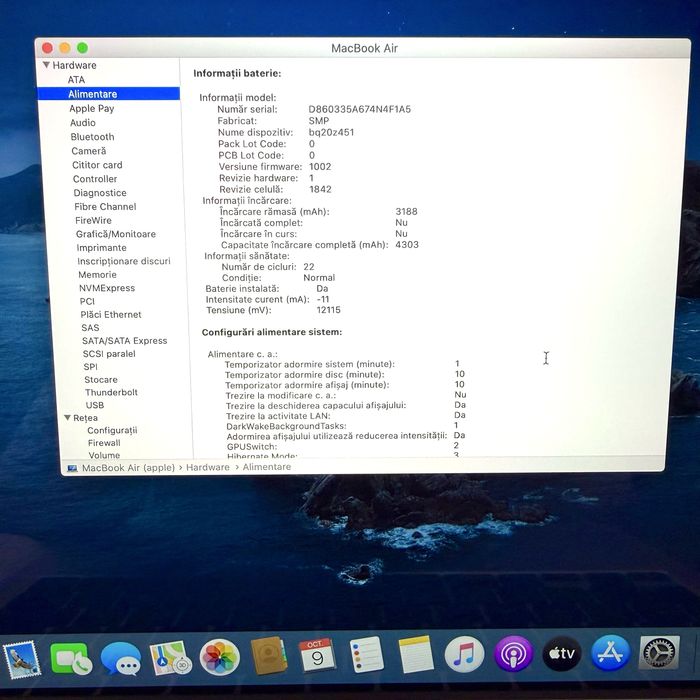Select SAS in the sidebar
This screenshot has width=700, height=700.
(90, 328)
